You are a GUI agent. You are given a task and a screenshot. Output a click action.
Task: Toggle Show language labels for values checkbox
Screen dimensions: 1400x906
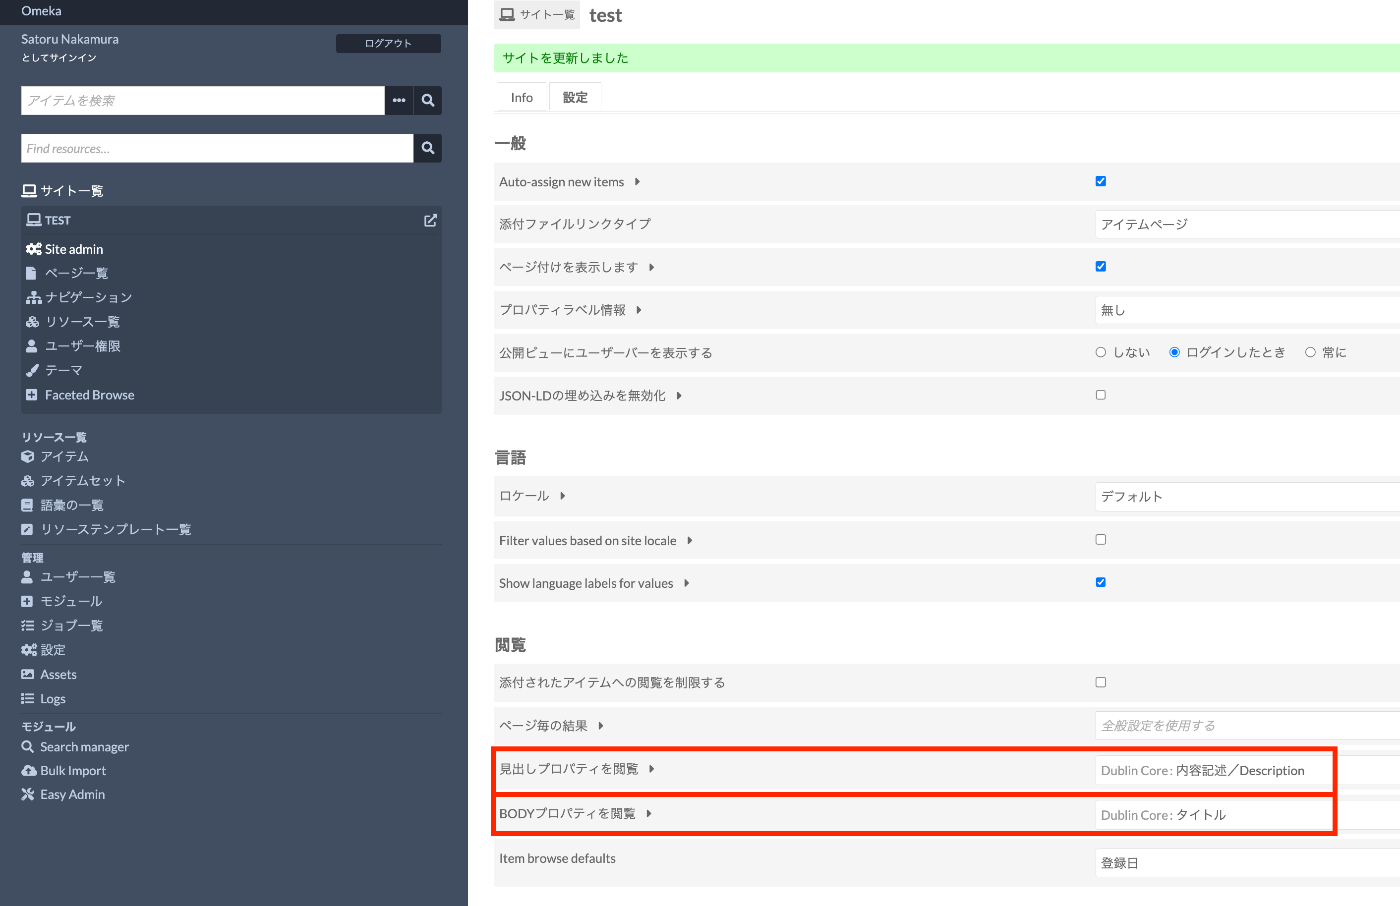1101,582
